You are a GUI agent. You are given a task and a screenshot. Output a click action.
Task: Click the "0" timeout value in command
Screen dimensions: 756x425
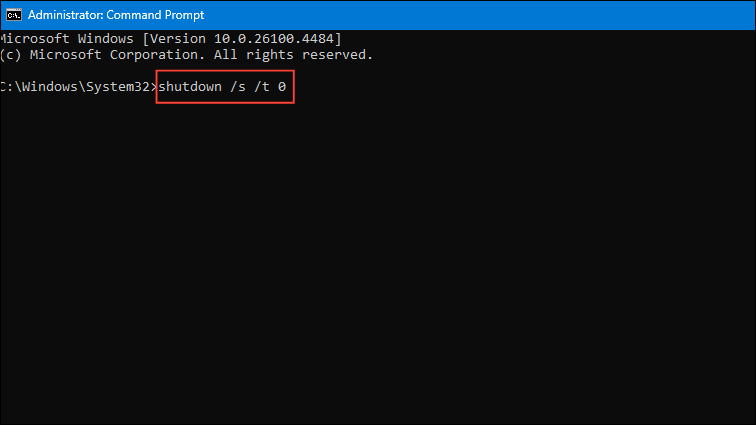coord(282,87)
